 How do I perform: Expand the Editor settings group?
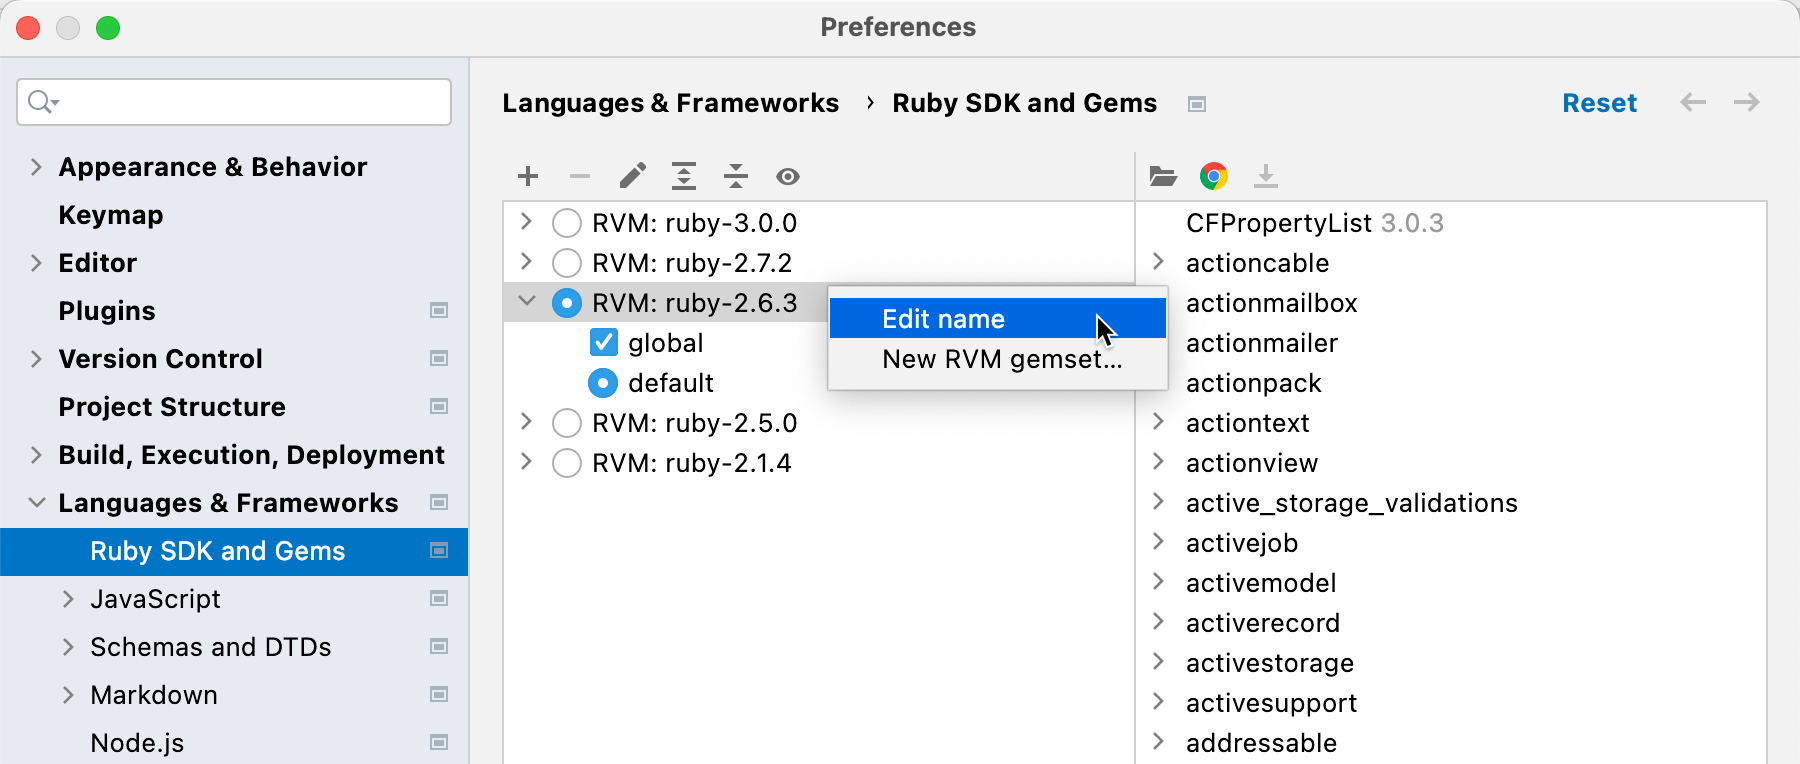[36, 263]
